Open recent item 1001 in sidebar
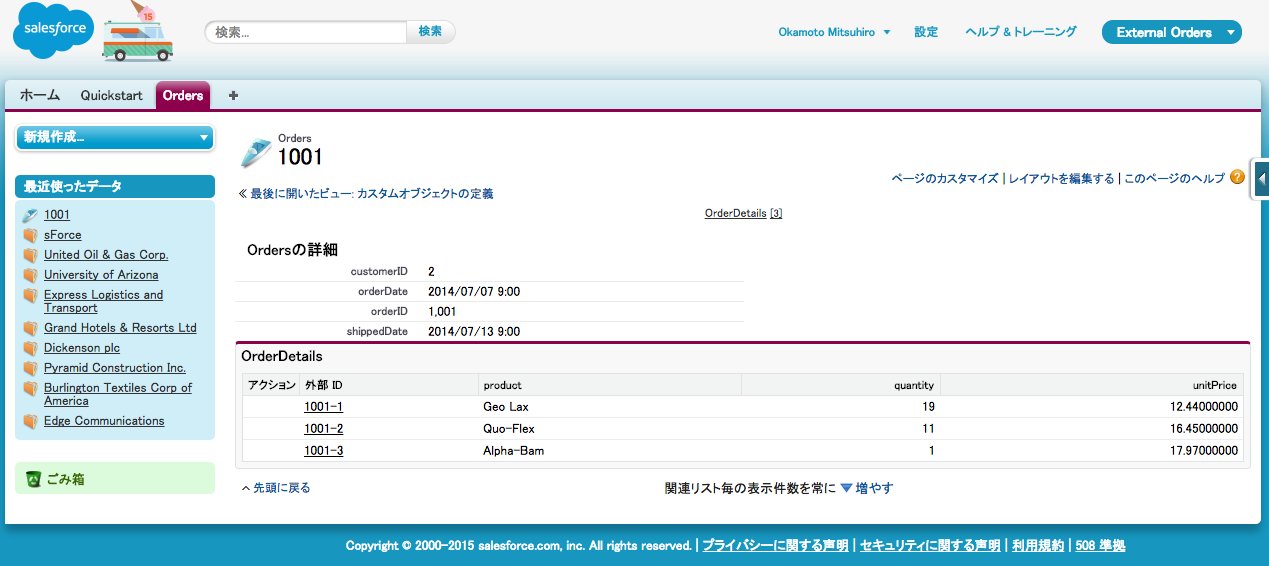The image size is (1269, 566). point(57,215)
